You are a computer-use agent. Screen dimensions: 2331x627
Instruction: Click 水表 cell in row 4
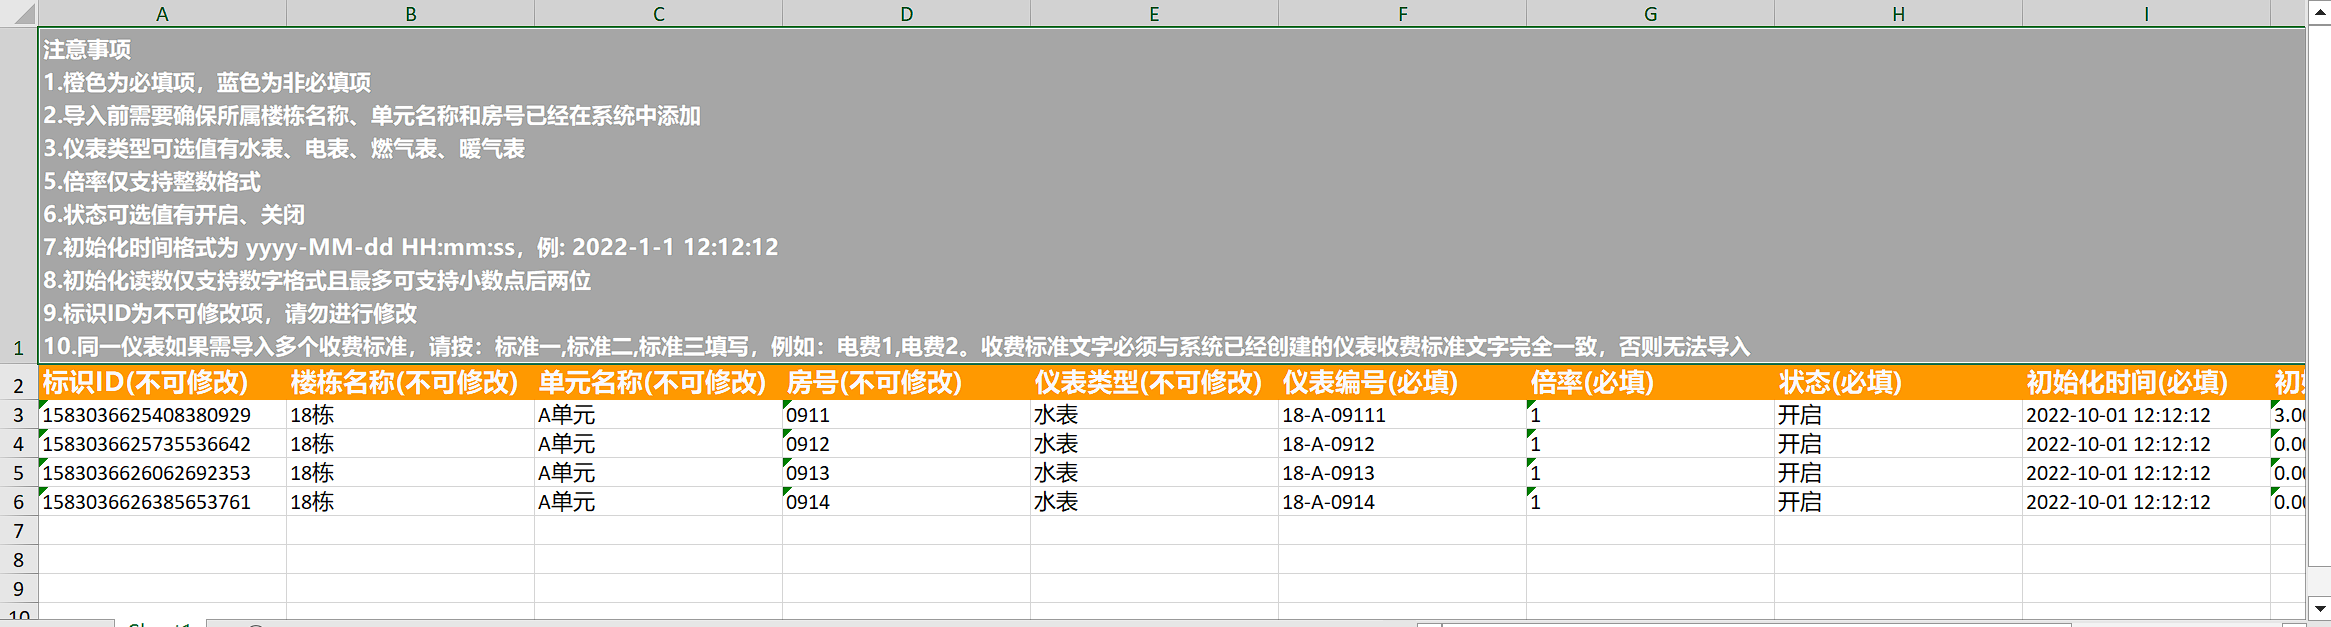(1154, 444)
